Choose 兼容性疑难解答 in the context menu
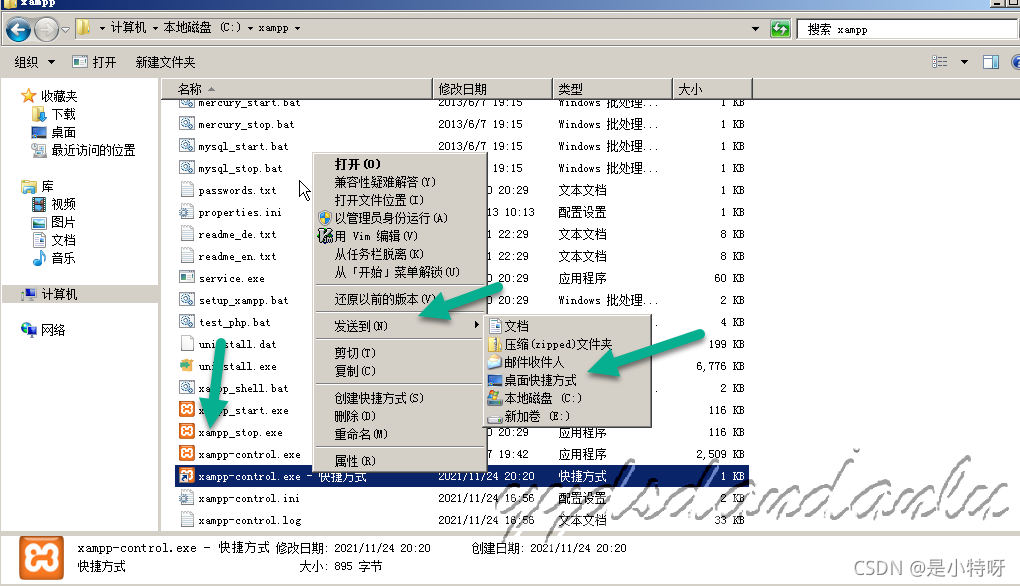The image size is (1020, 586). click(399, 182)
